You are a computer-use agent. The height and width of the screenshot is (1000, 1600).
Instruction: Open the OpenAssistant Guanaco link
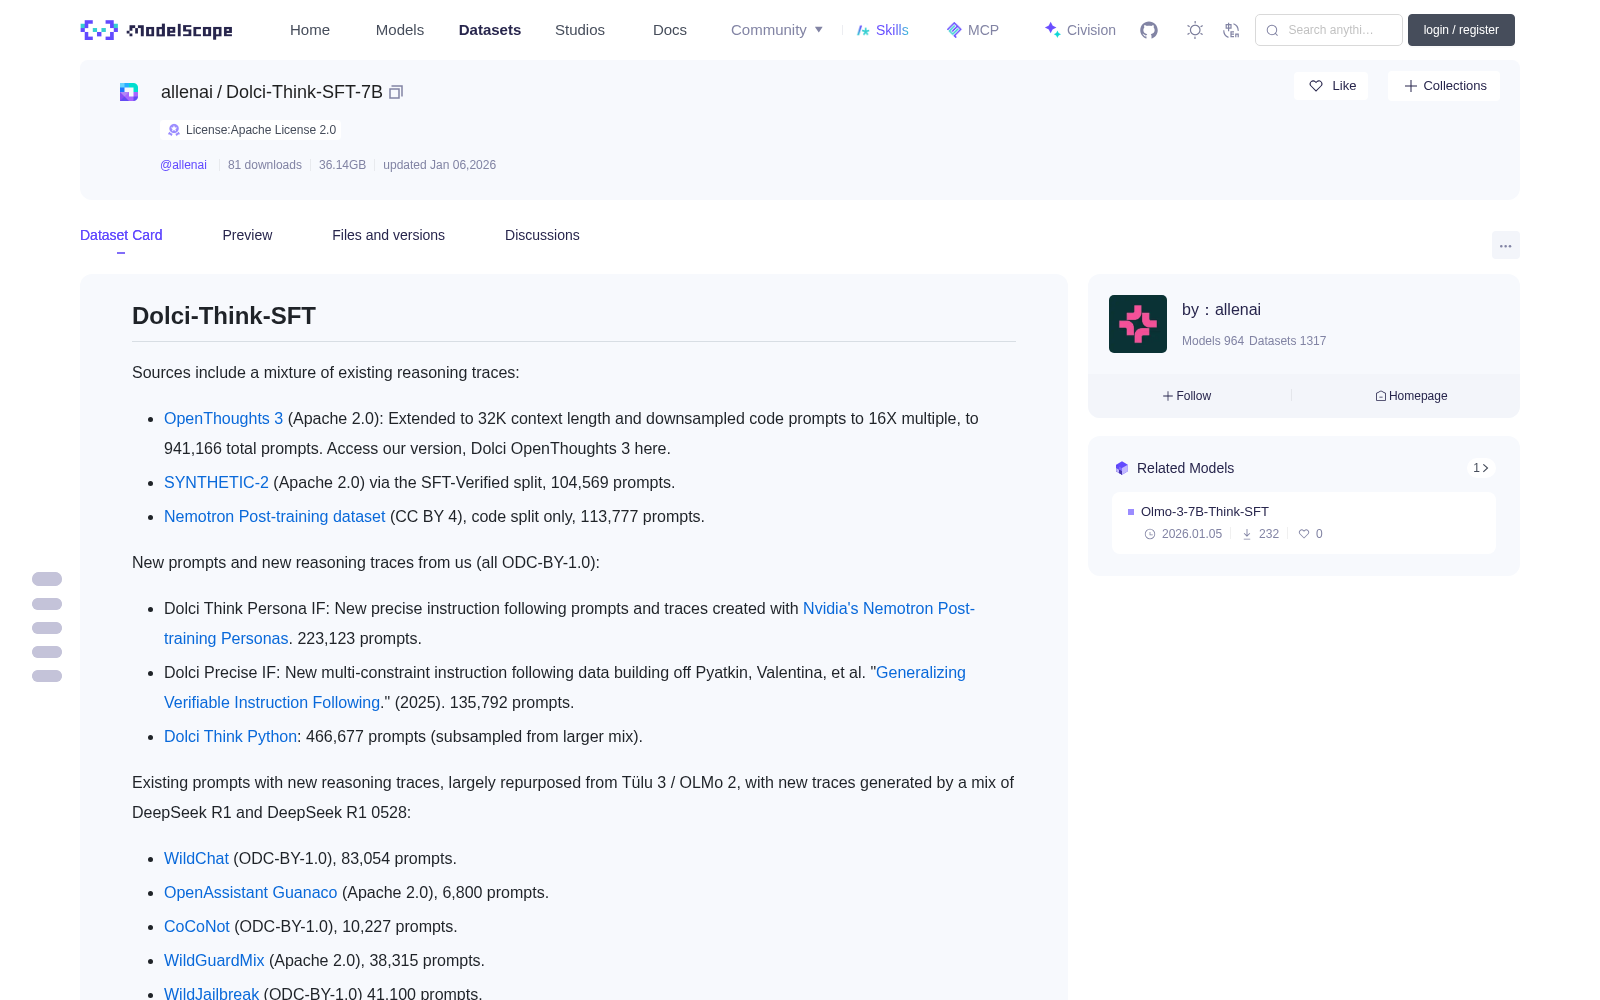(x=250, y=892)
